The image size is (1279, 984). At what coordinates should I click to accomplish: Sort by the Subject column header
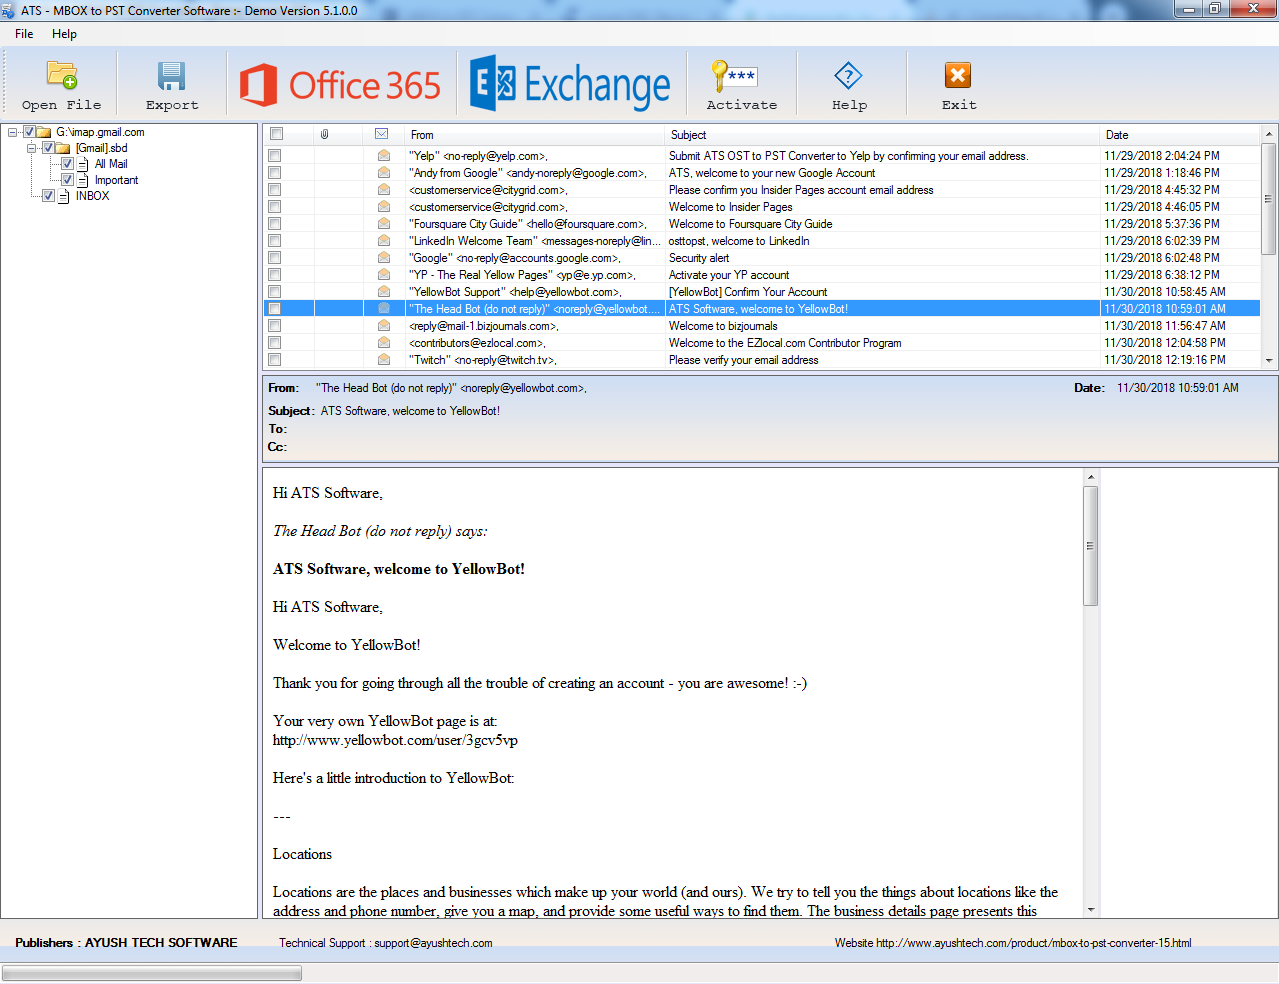[x=881, y=134]
